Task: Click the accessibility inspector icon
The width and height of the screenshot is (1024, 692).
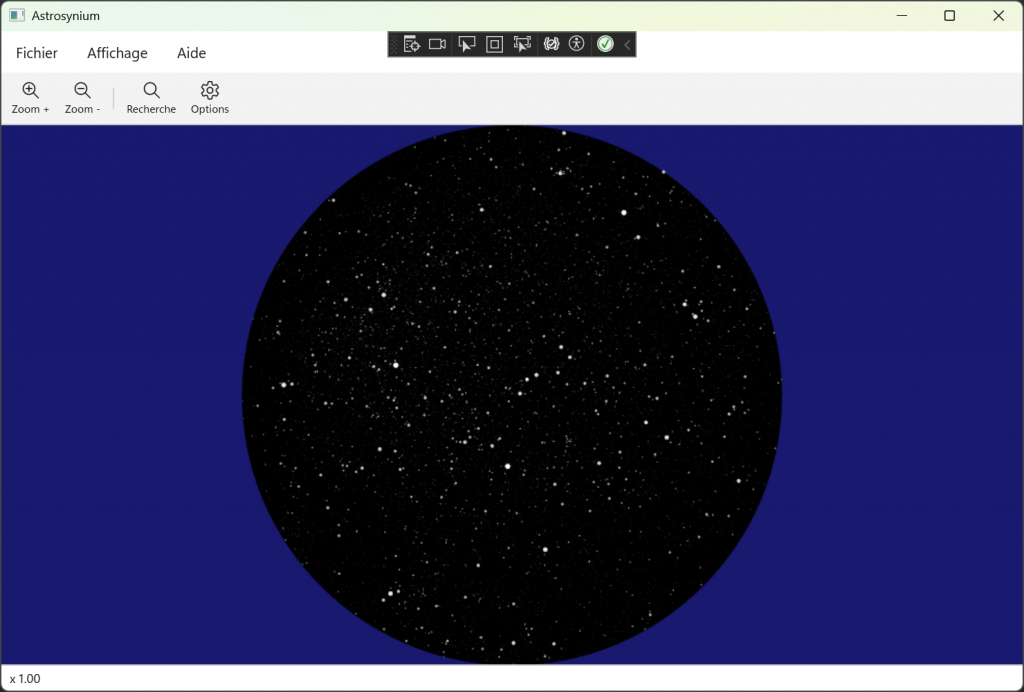Action: (x=577, y=44)
